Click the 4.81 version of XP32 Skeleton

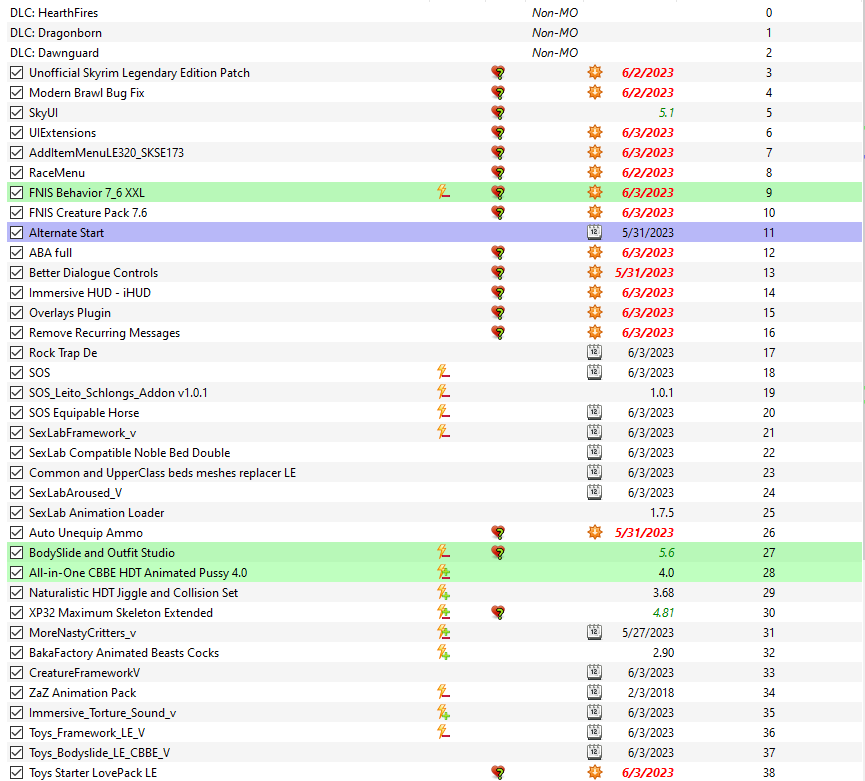point(663,613)
